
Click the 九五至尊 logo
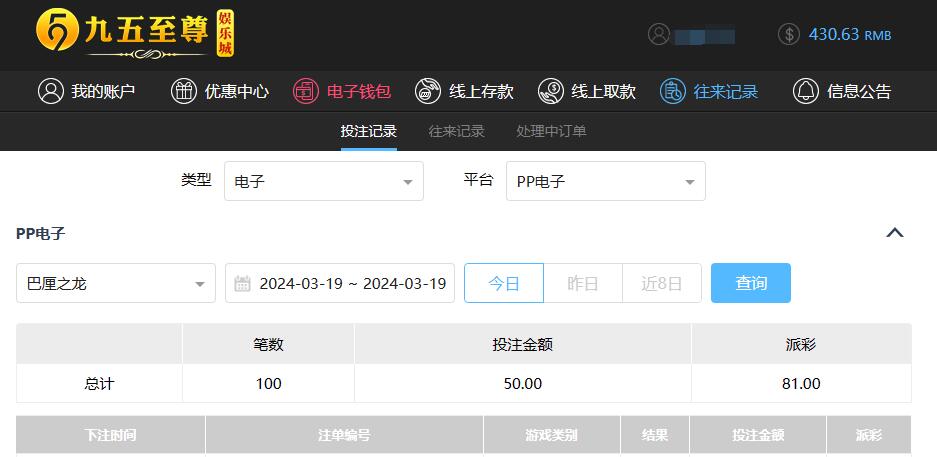(x=135, y=33)
